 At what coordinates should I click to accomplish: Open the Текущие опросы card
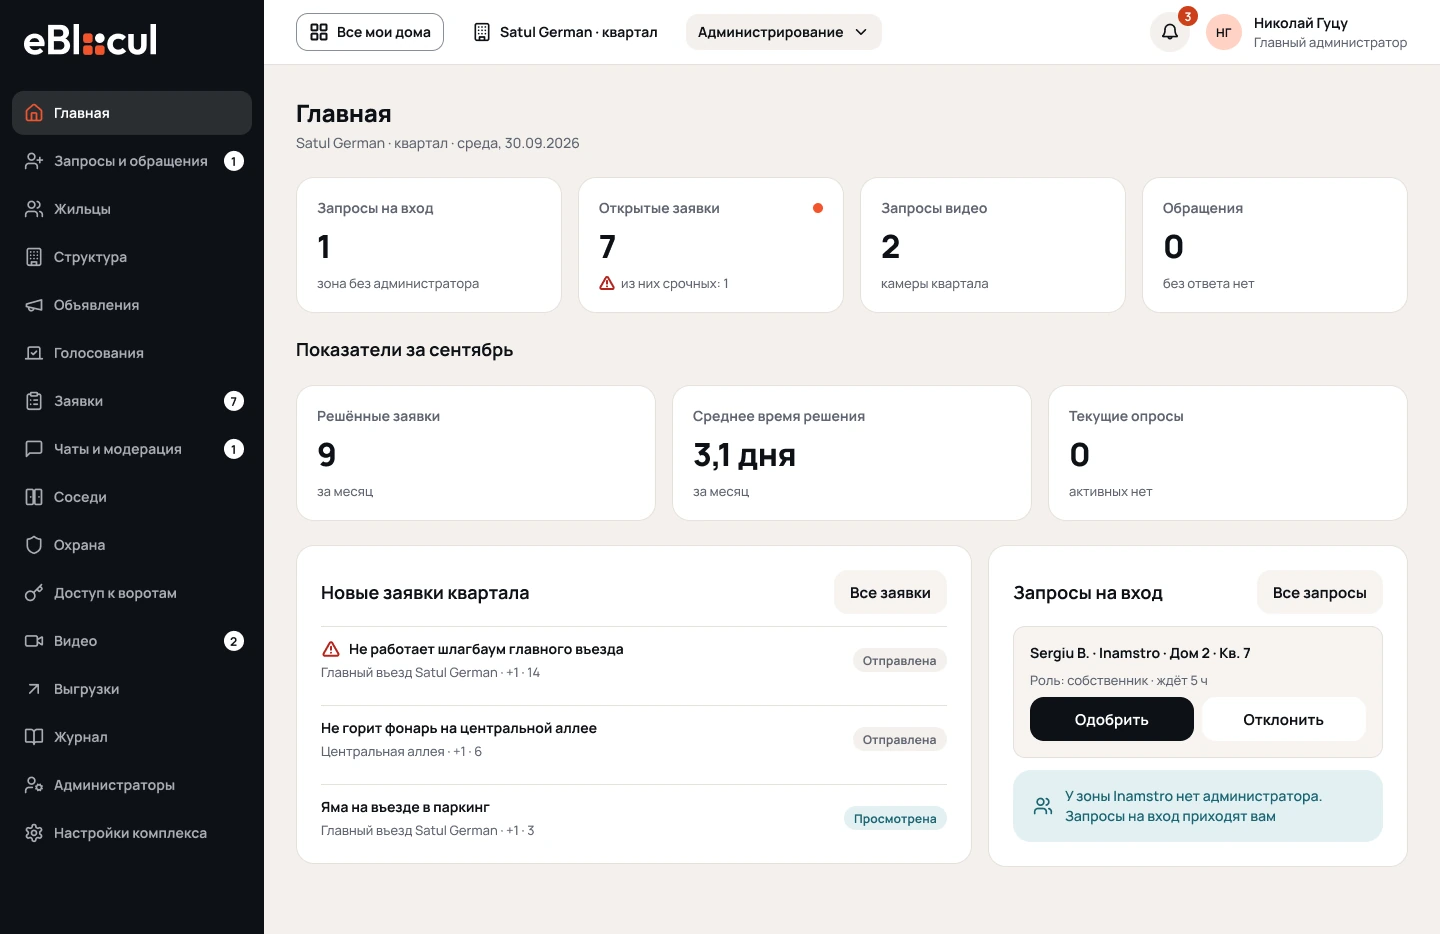click(x=1228, y=453)
